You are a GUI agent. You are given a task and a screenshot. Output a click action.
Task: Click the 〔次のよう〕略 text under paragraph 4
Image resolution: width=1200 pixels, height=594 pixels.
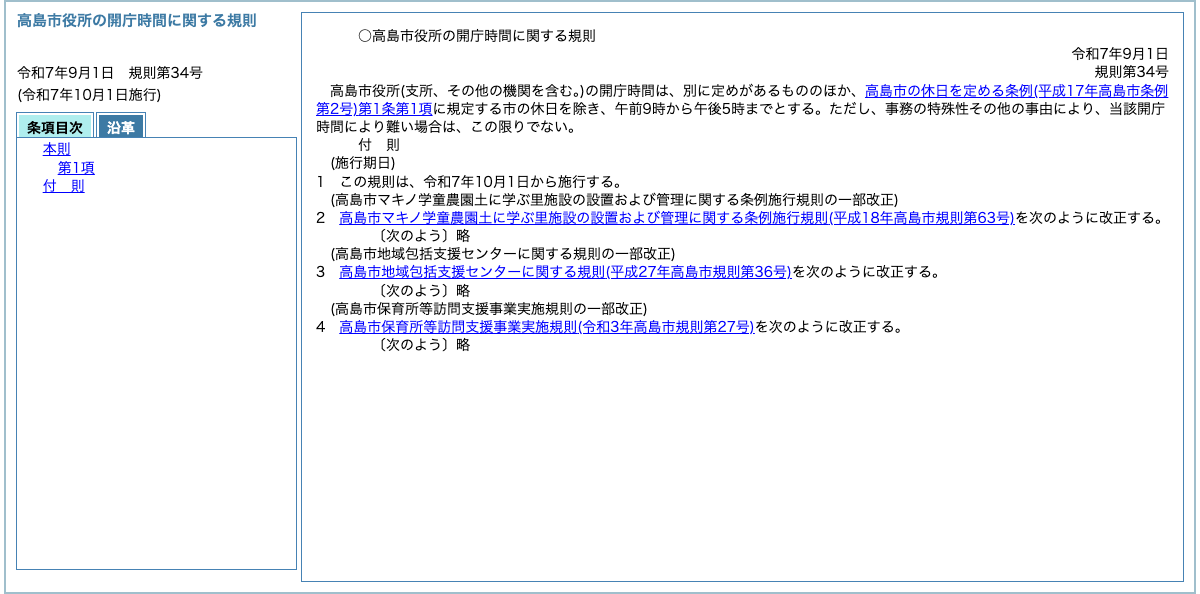pos(423,345)
